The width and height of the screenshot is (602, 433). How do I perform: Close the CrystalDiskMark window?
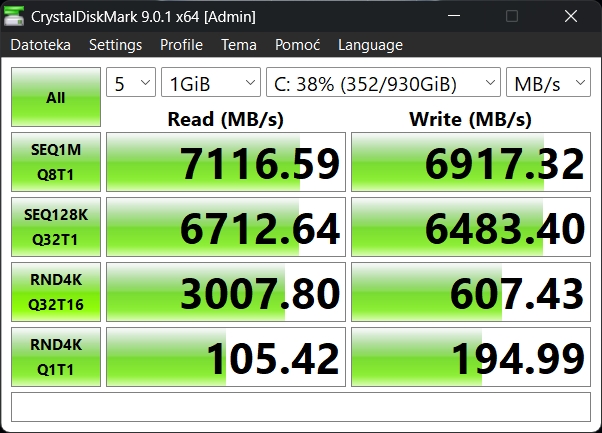[571, 16]
